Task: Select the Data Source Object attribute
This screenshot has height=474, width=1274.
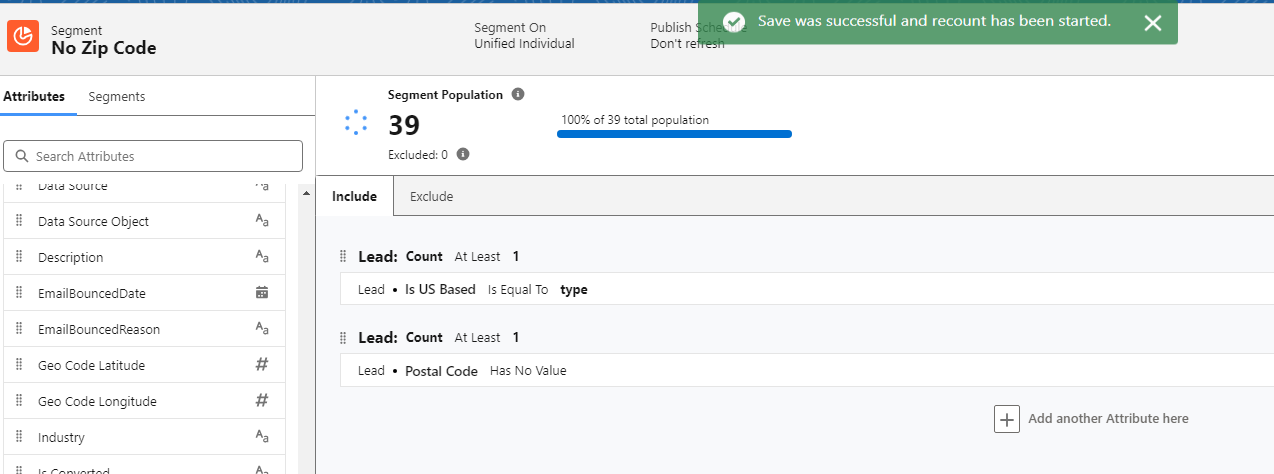Action: [x=93, y=221]
